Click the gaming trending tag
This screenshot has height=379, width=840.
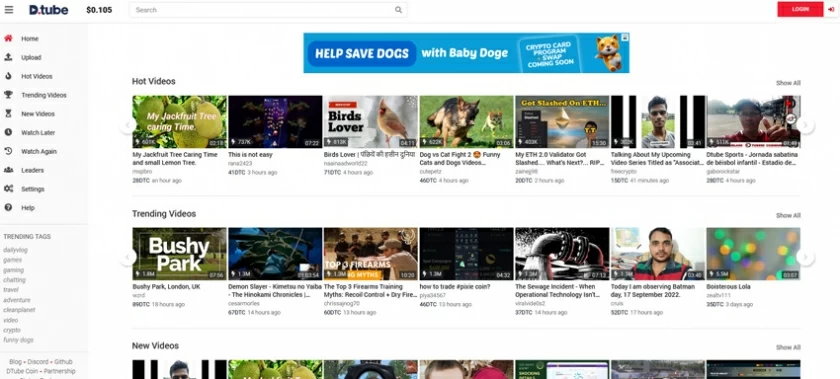pyautogui.click(x=13, y=270)
